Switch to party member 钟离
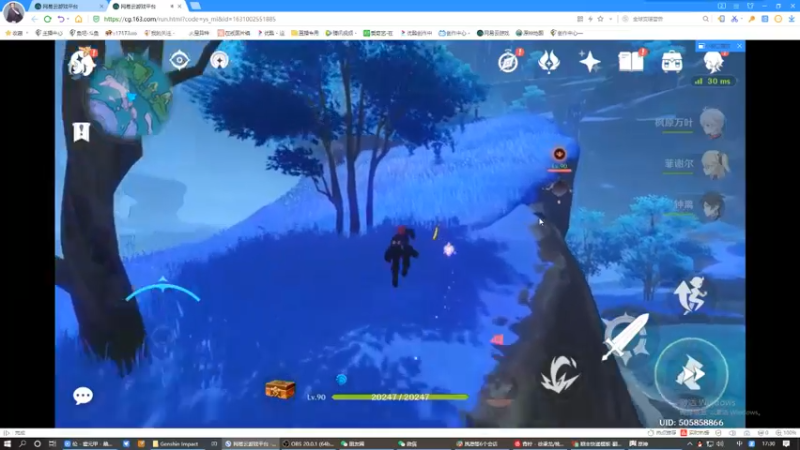Image resolution: width=800 pixels, height=450 pixels. pyautogui.click(x=699, y=206)
